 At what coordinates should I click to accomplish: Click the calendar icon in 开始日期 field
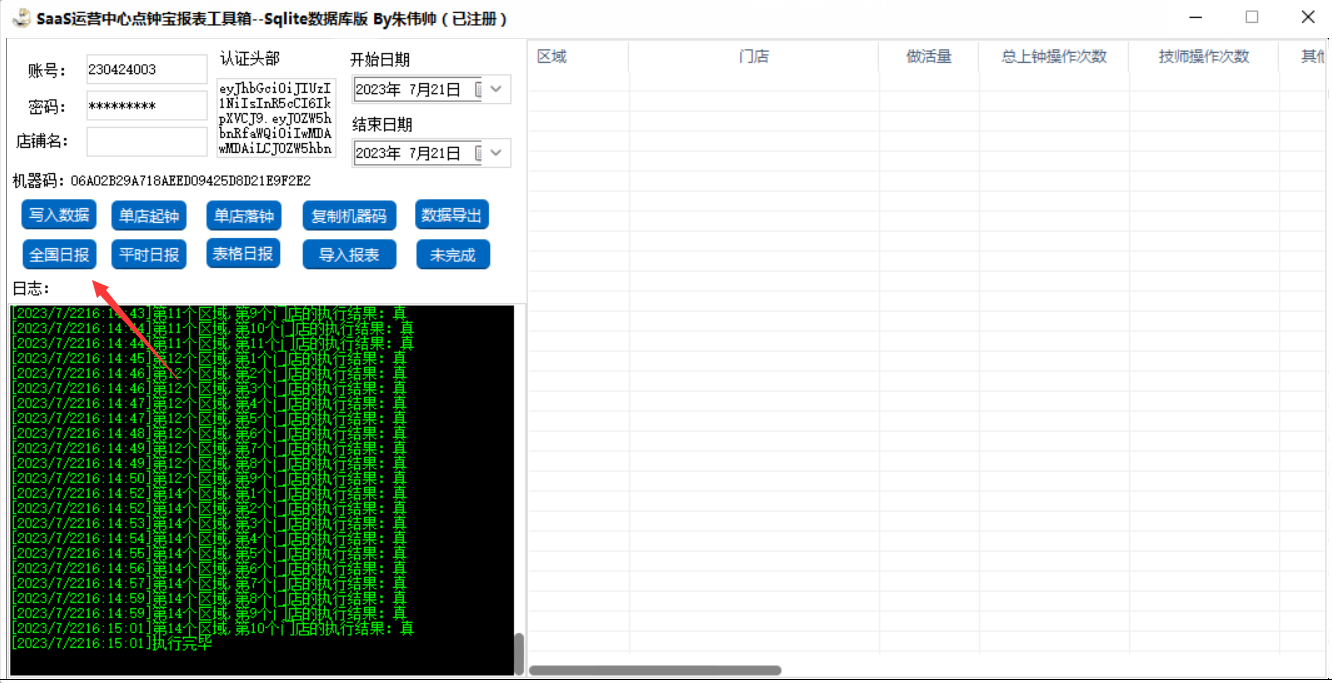pyautogui.click(x=478, y=90)
